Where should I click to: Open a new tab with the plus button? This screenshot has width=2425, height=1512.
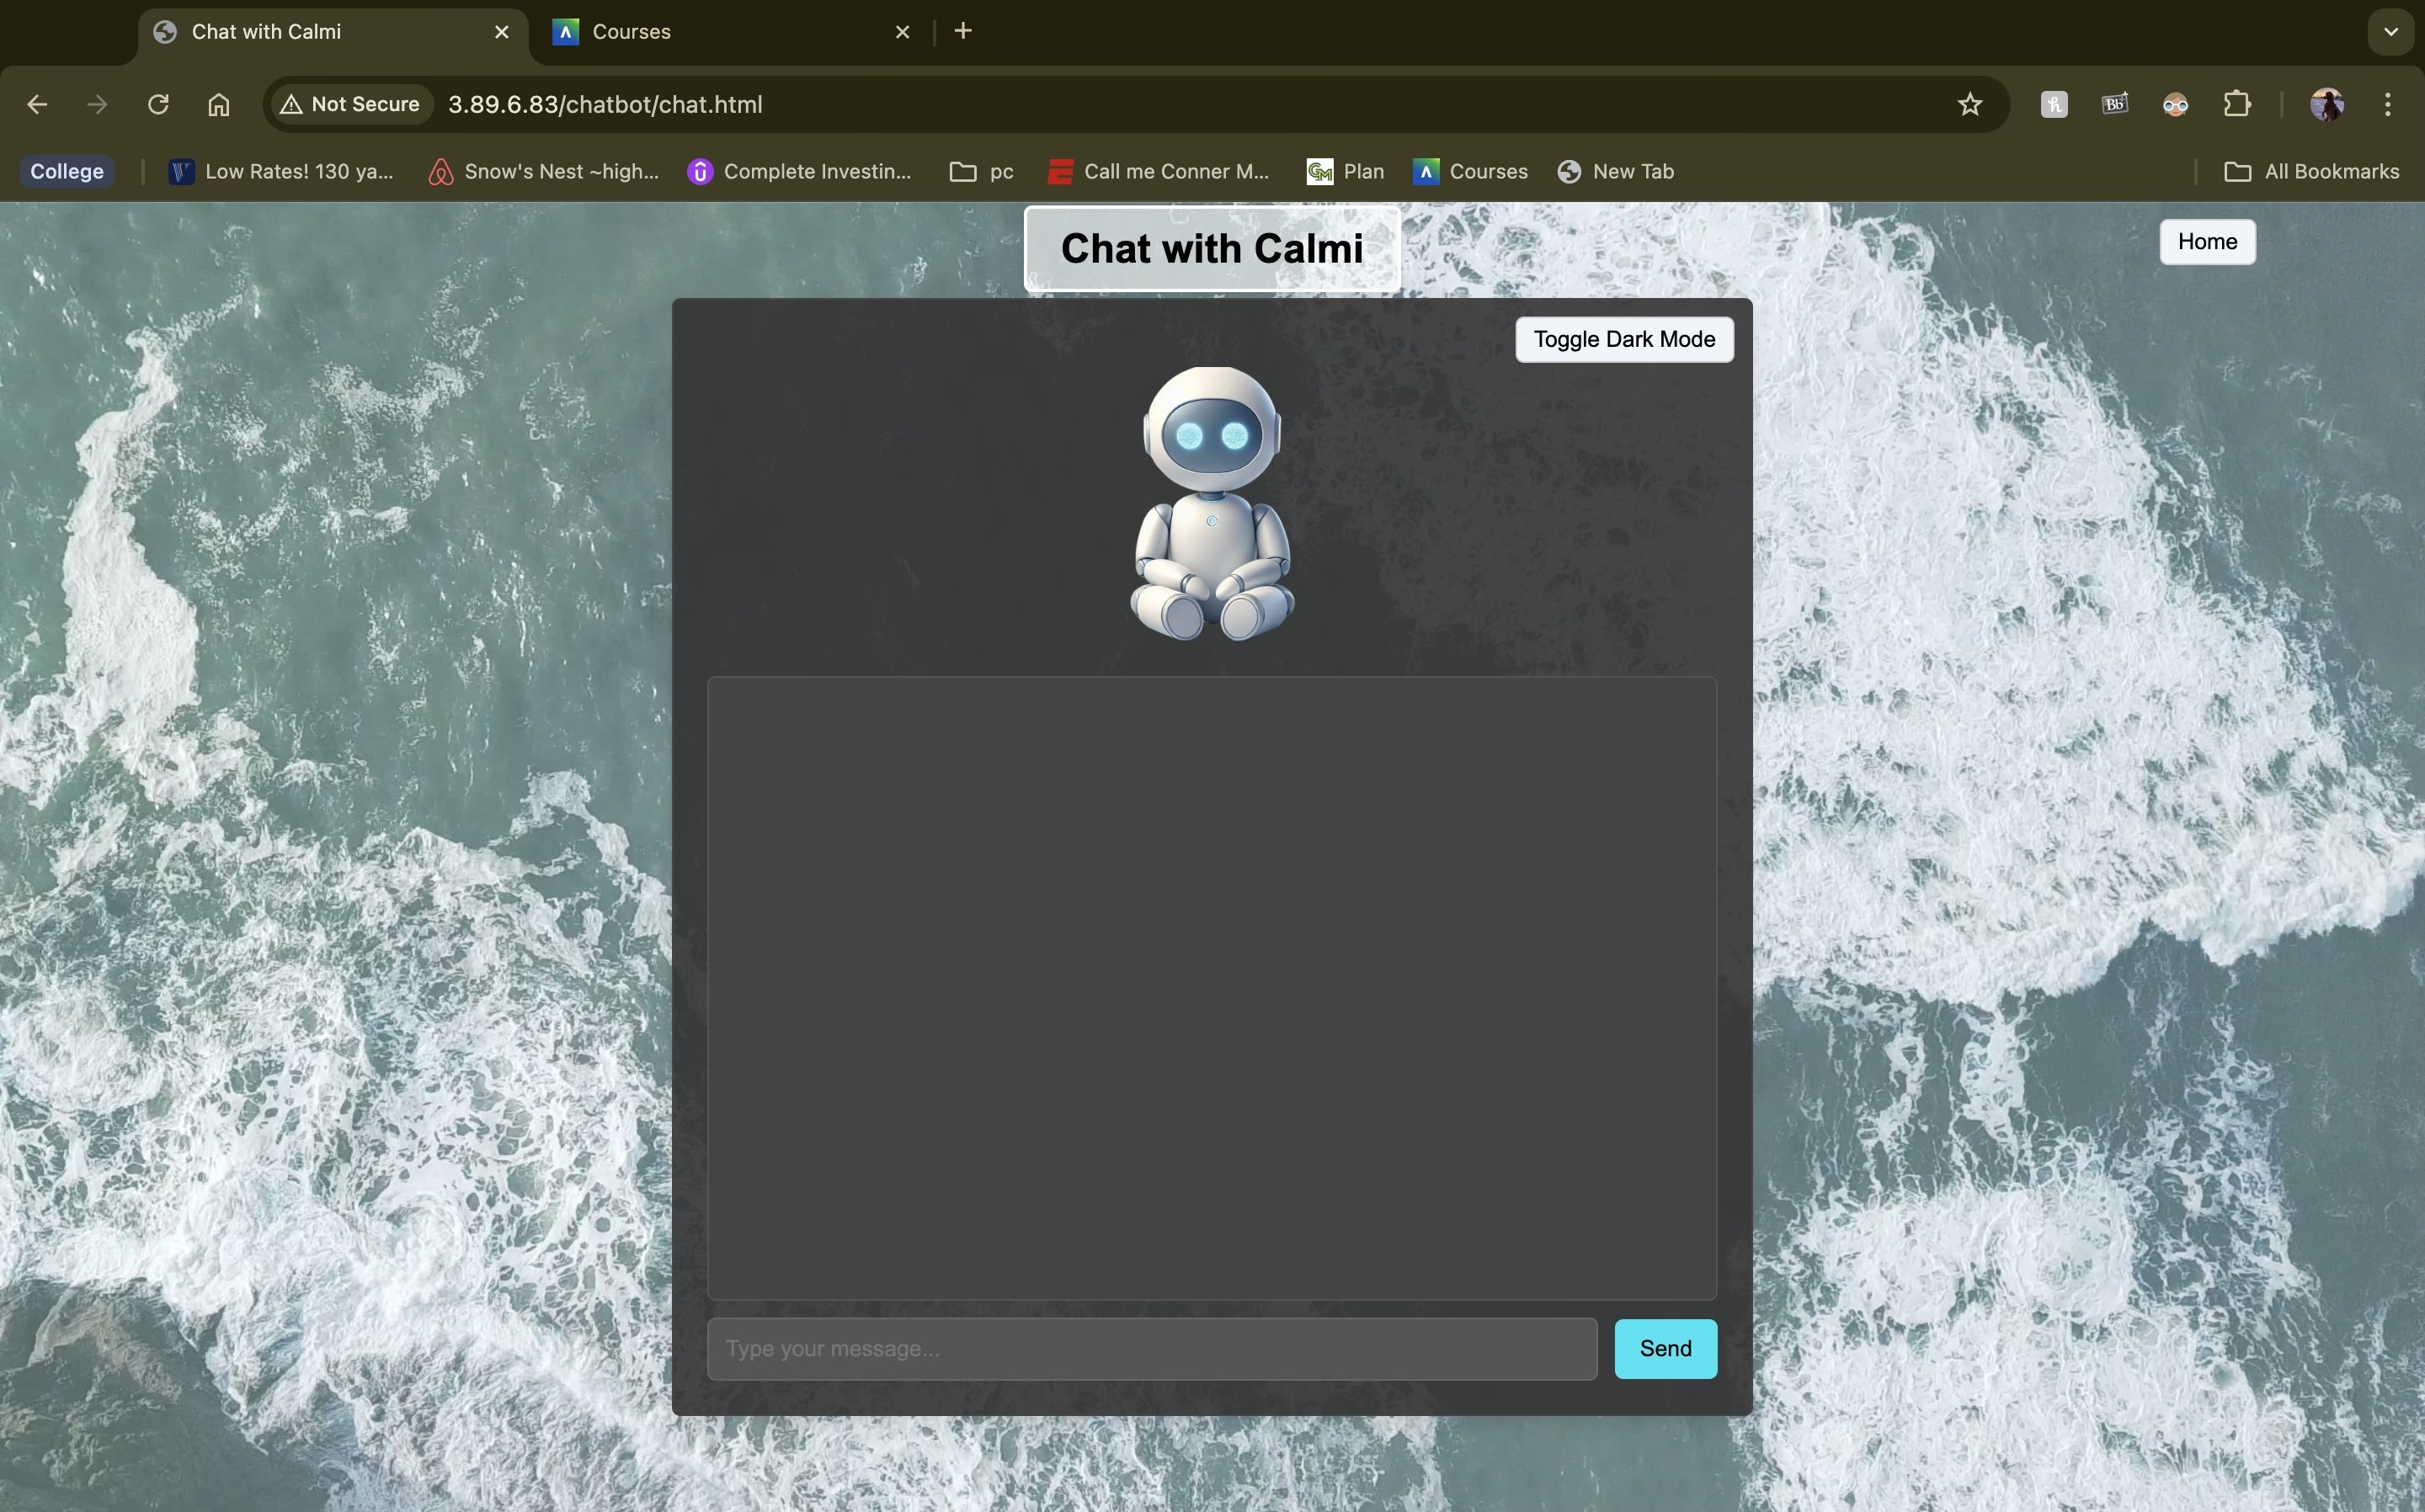click(x=962, y=31)
